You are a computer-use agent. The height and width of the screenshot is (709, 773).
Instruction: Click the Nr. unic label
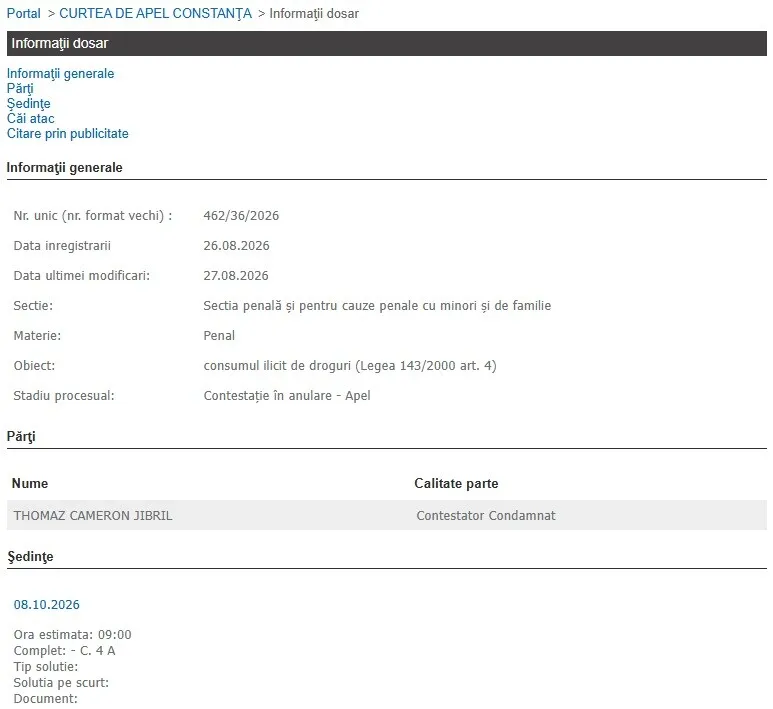(x=93, y=215)
